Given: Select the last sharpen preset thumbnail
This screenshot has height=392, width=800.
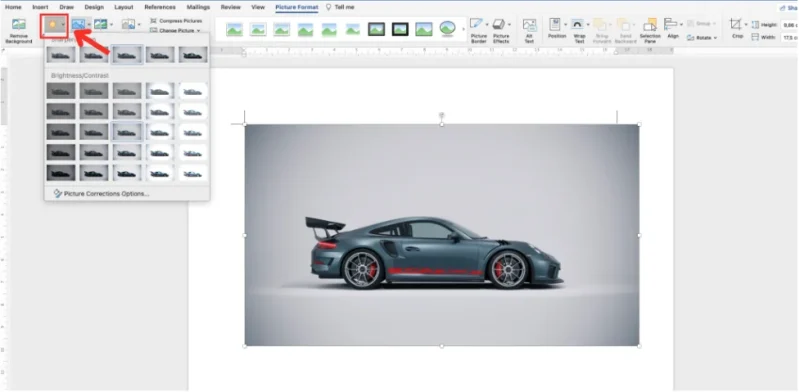Looking at the screenshot, I should pos(193,55).
